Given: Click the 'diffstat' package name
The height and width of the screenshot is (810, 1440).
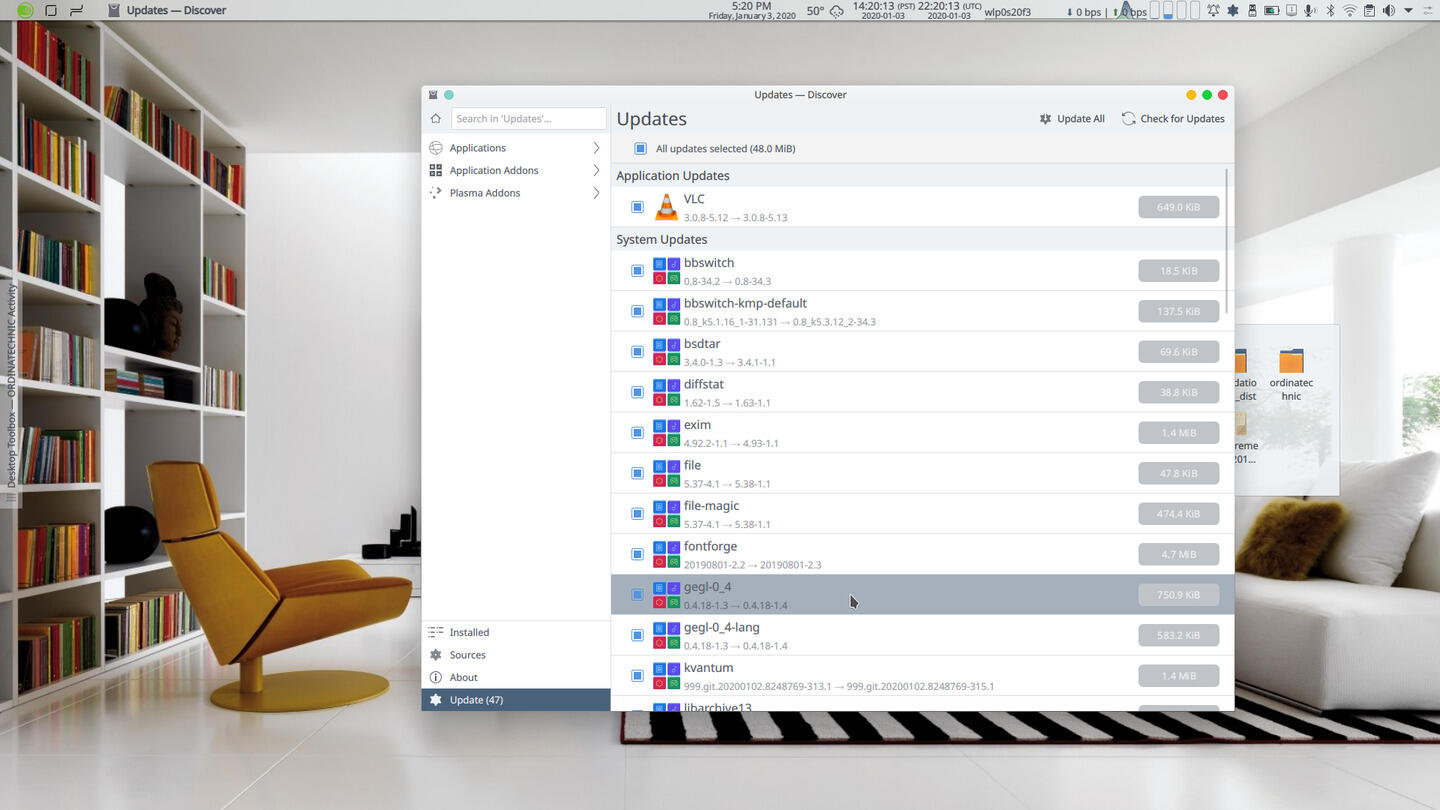Looking at the screenshot, I should click(704, 384).
